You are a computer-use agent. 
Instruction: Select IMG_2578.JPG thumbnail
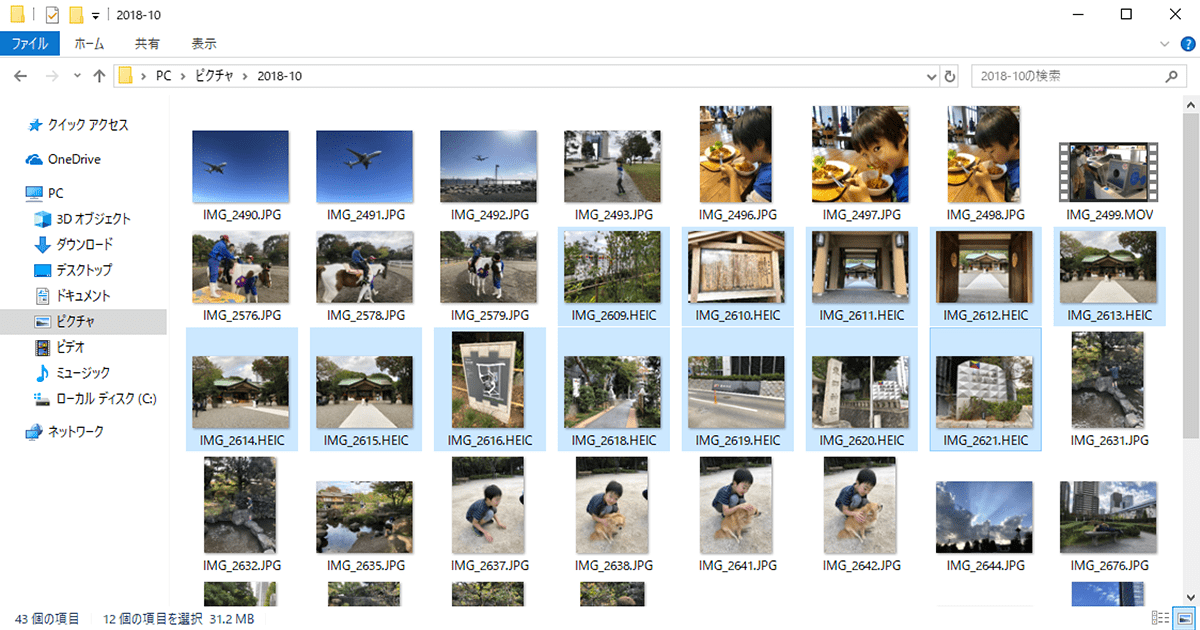364,268
